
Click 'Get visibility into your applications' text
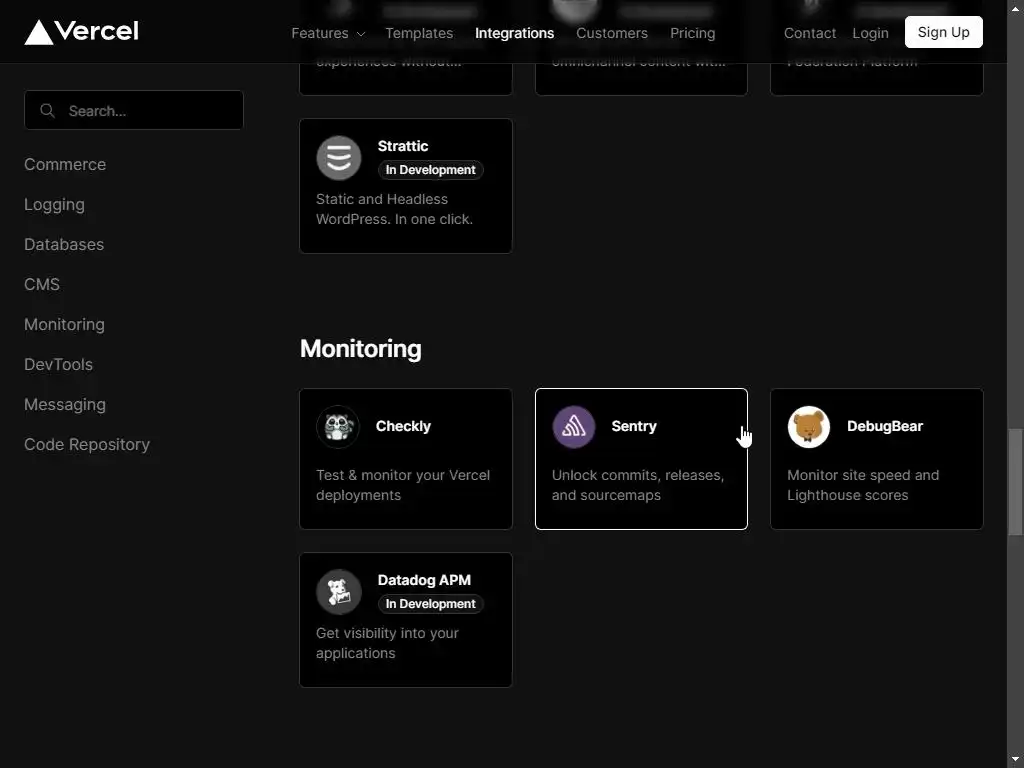(x=387, y=643)
